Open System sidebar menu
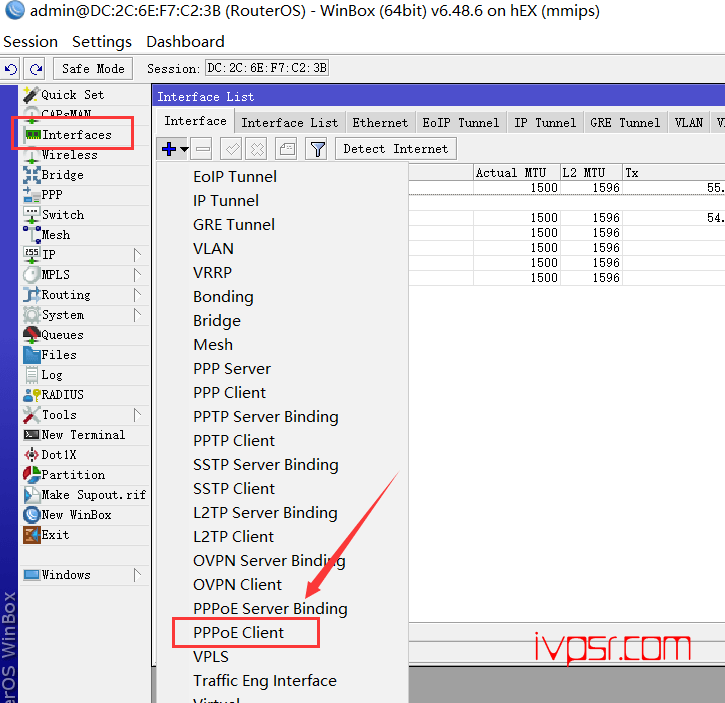The height and width of the screenshot is (703, 725). tap(86, 314)
